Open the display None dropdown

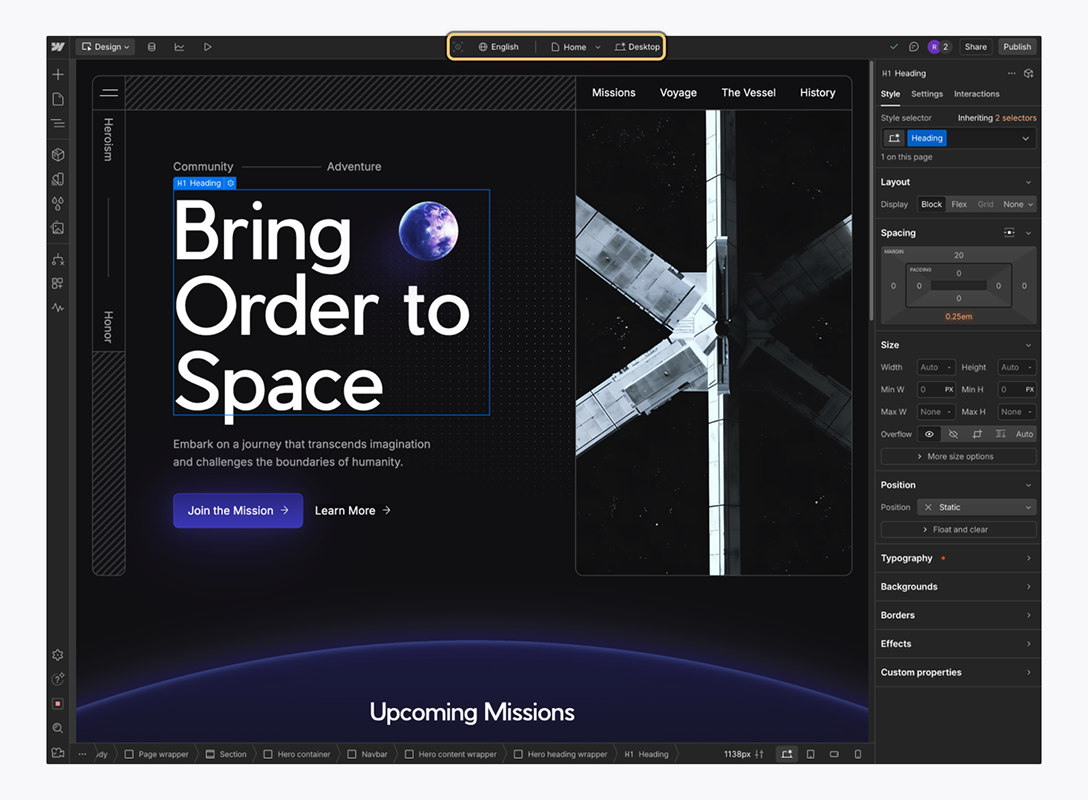(1017, 204)
